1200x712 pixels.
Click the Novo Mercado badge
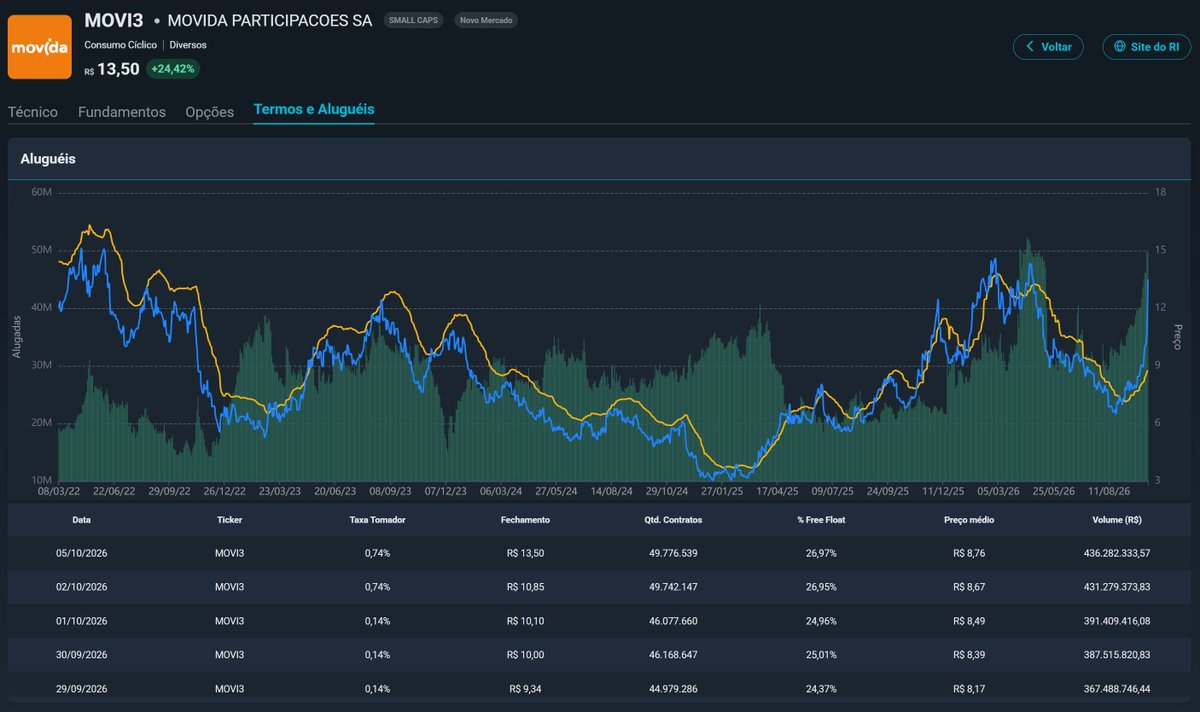486,20
